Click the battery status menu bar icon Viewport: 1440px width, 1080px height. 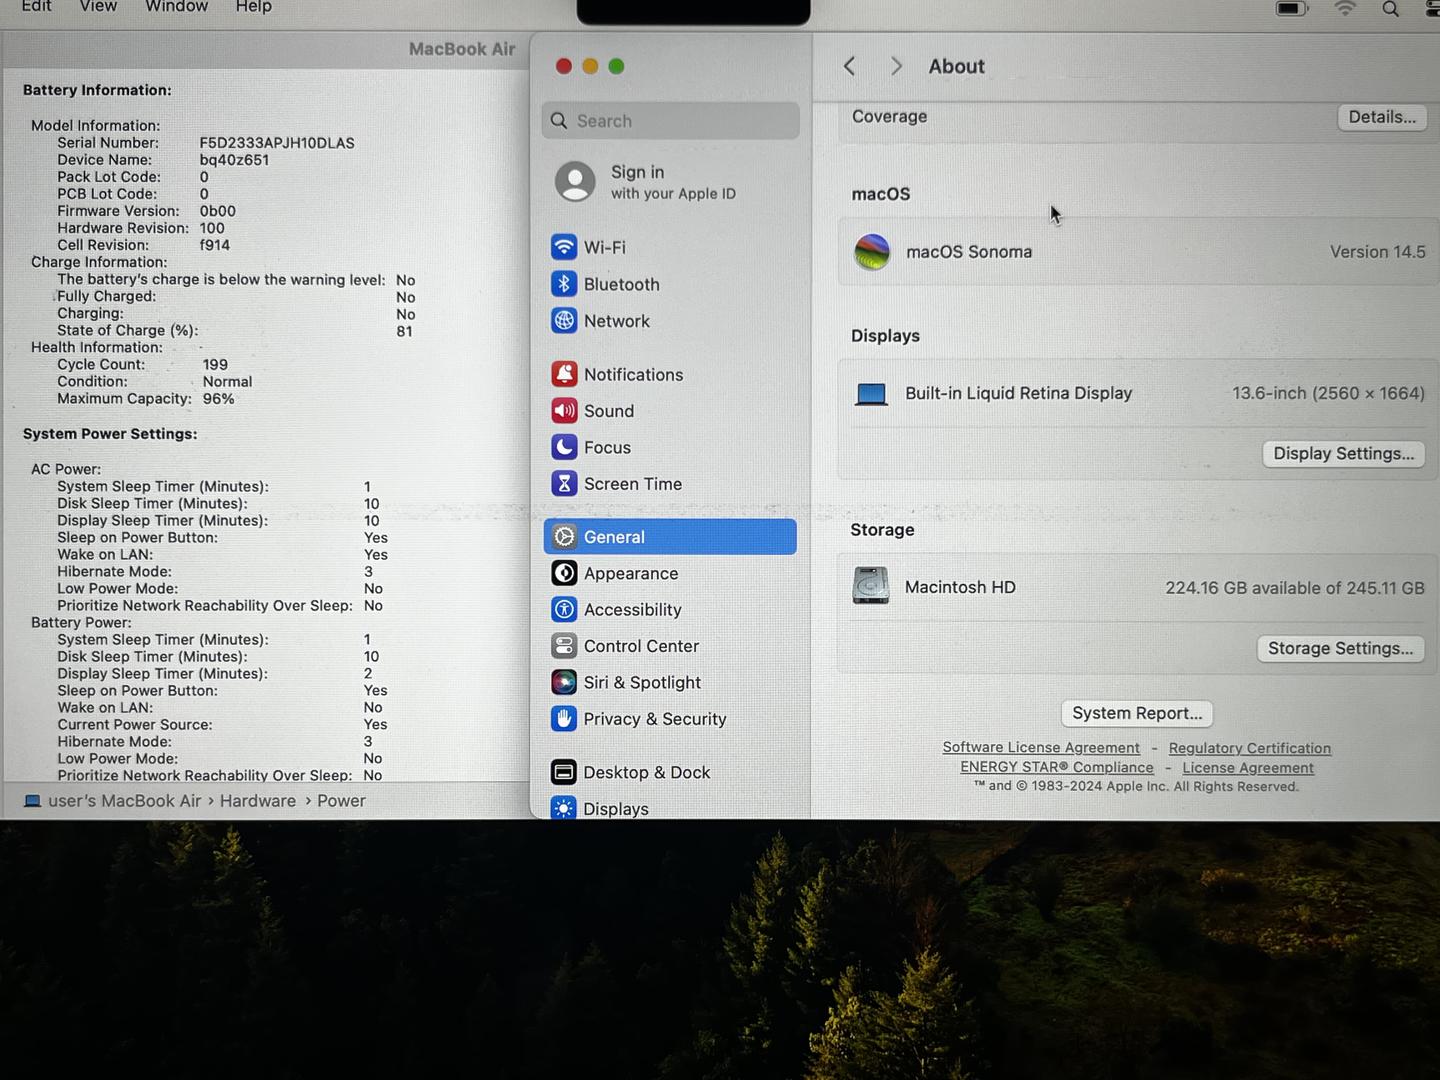point(1291,8)
